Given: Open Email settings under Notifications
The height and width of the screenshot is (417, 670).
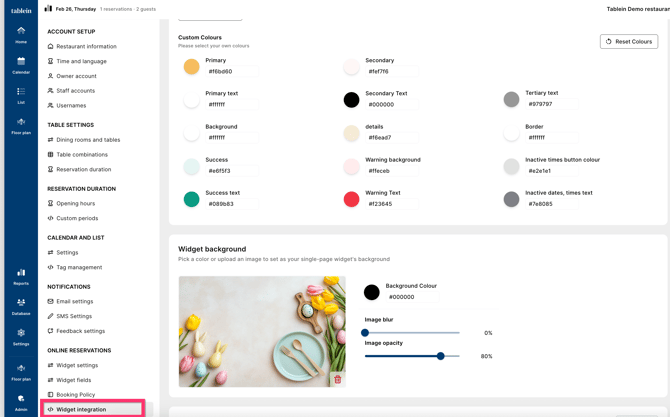Looking at the screenshot, I should [x=74, y=301].
